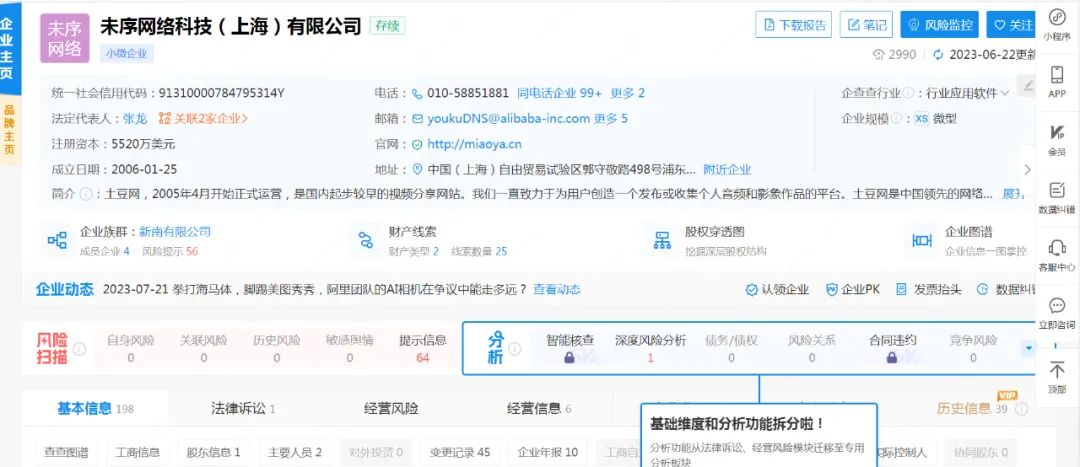Click the info icon next to 分析

pos(515,348)
